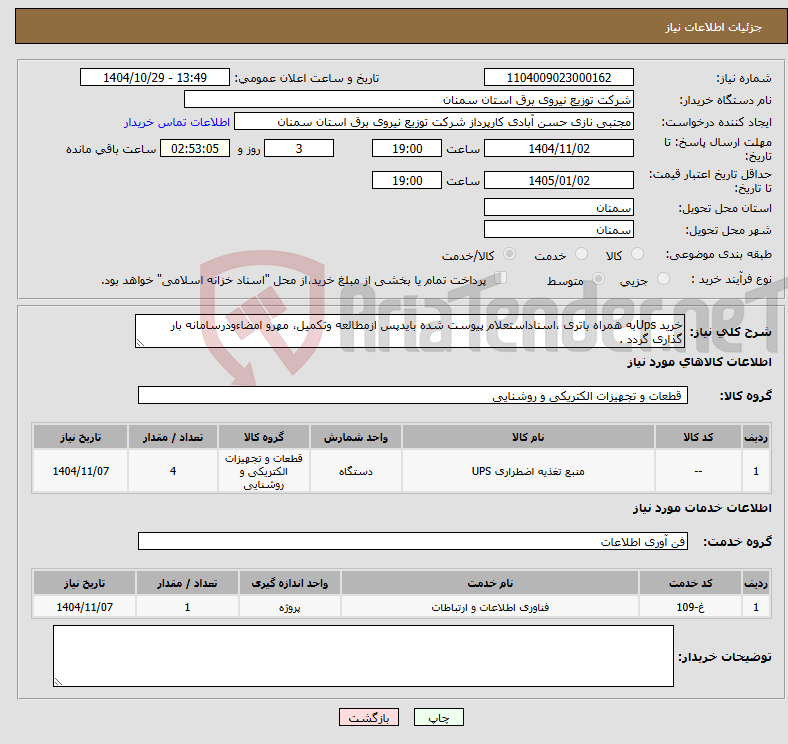Click the استان محل تحویل field
This screenshot has width=788, height=744.
coord(558,207)
